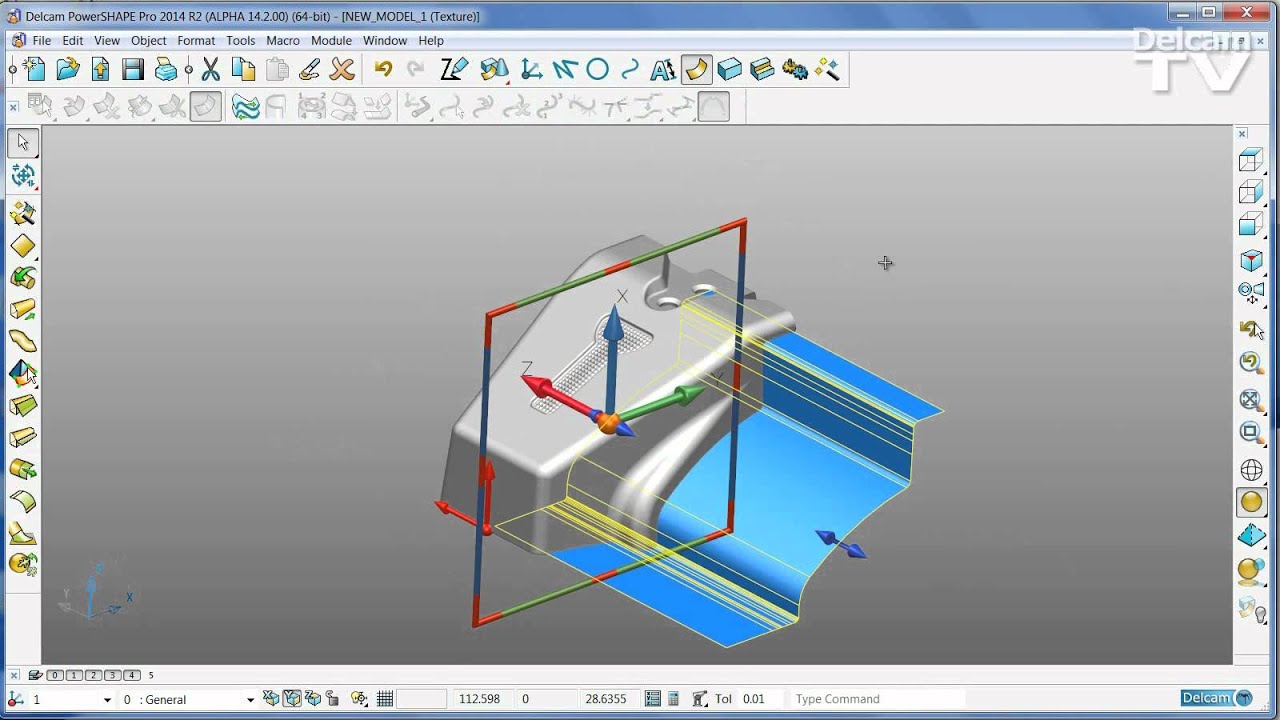
Task: Open the Solid block tool
Action: click(x=729, y=69)
